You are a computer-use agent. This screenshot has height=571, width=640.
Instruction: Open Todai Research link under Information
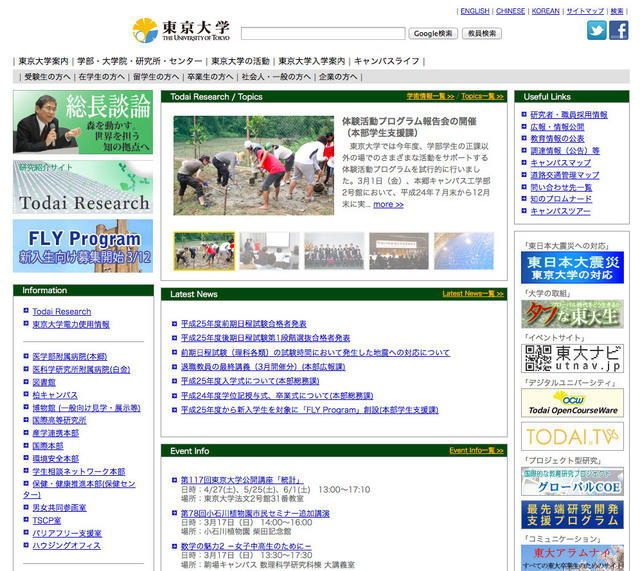coord(62,311)
